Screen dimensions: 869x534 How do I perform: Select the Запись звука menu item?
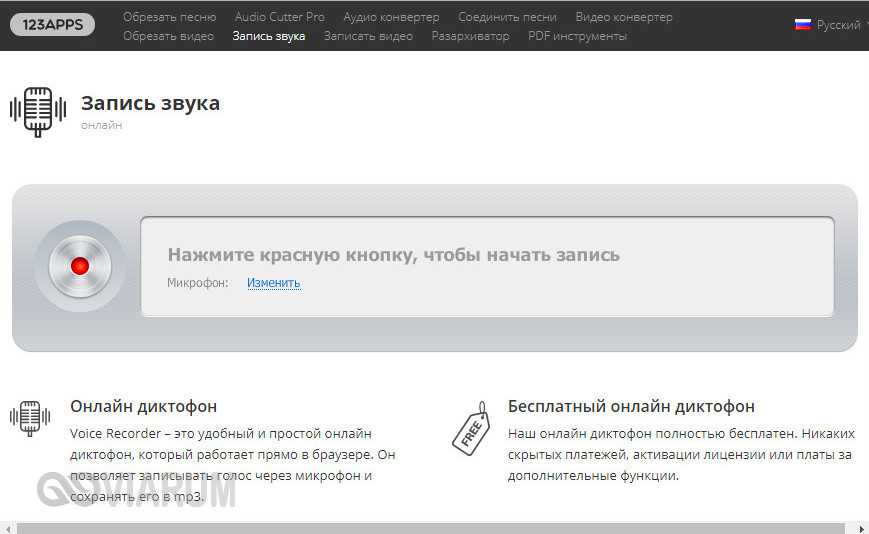click(268, 36)
